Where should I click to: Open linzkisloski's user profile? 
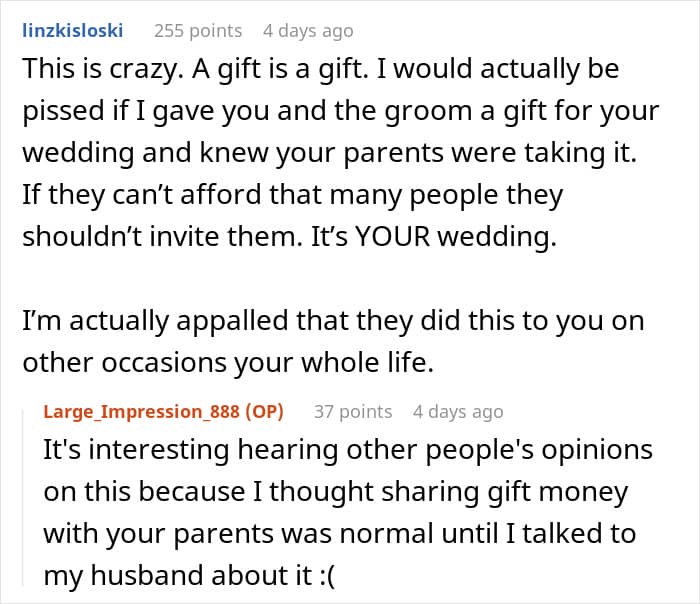pyautogui.click(x=72, y=30)
